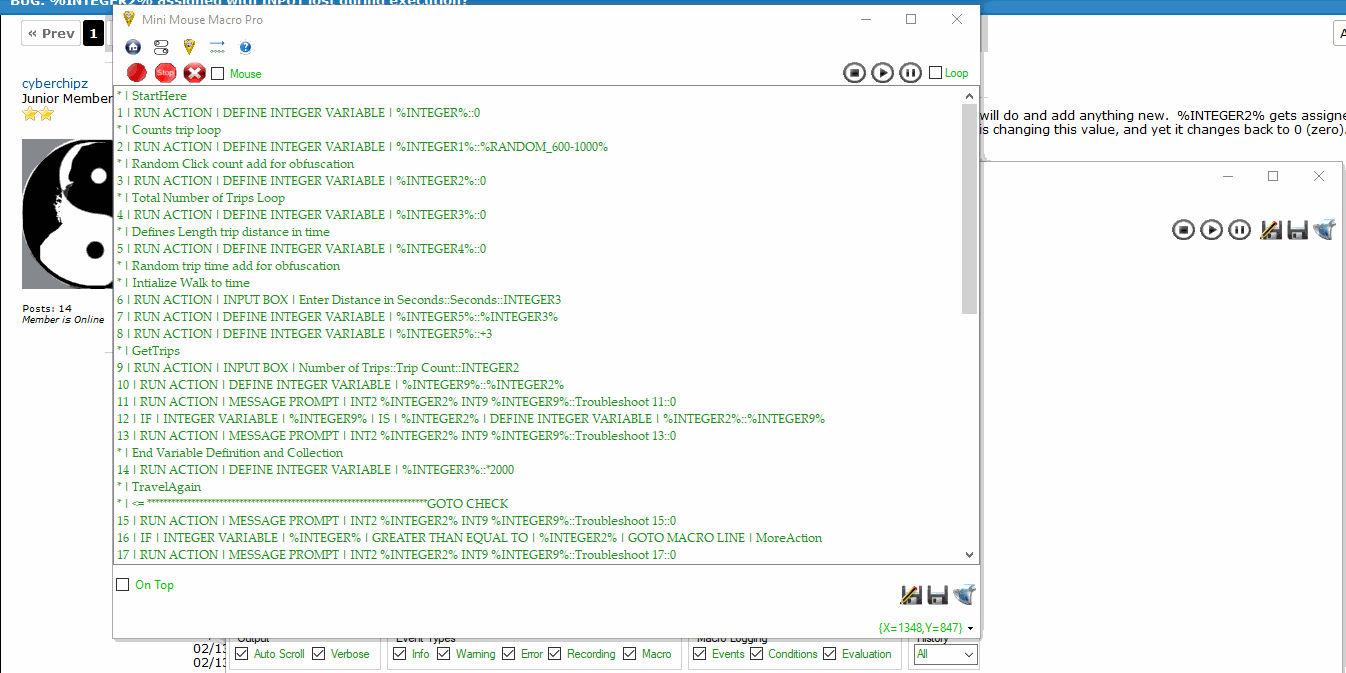This screenshot has height=673, width=1346.
Task: Enable the On Top checkbox
Action: coord(123,584)
